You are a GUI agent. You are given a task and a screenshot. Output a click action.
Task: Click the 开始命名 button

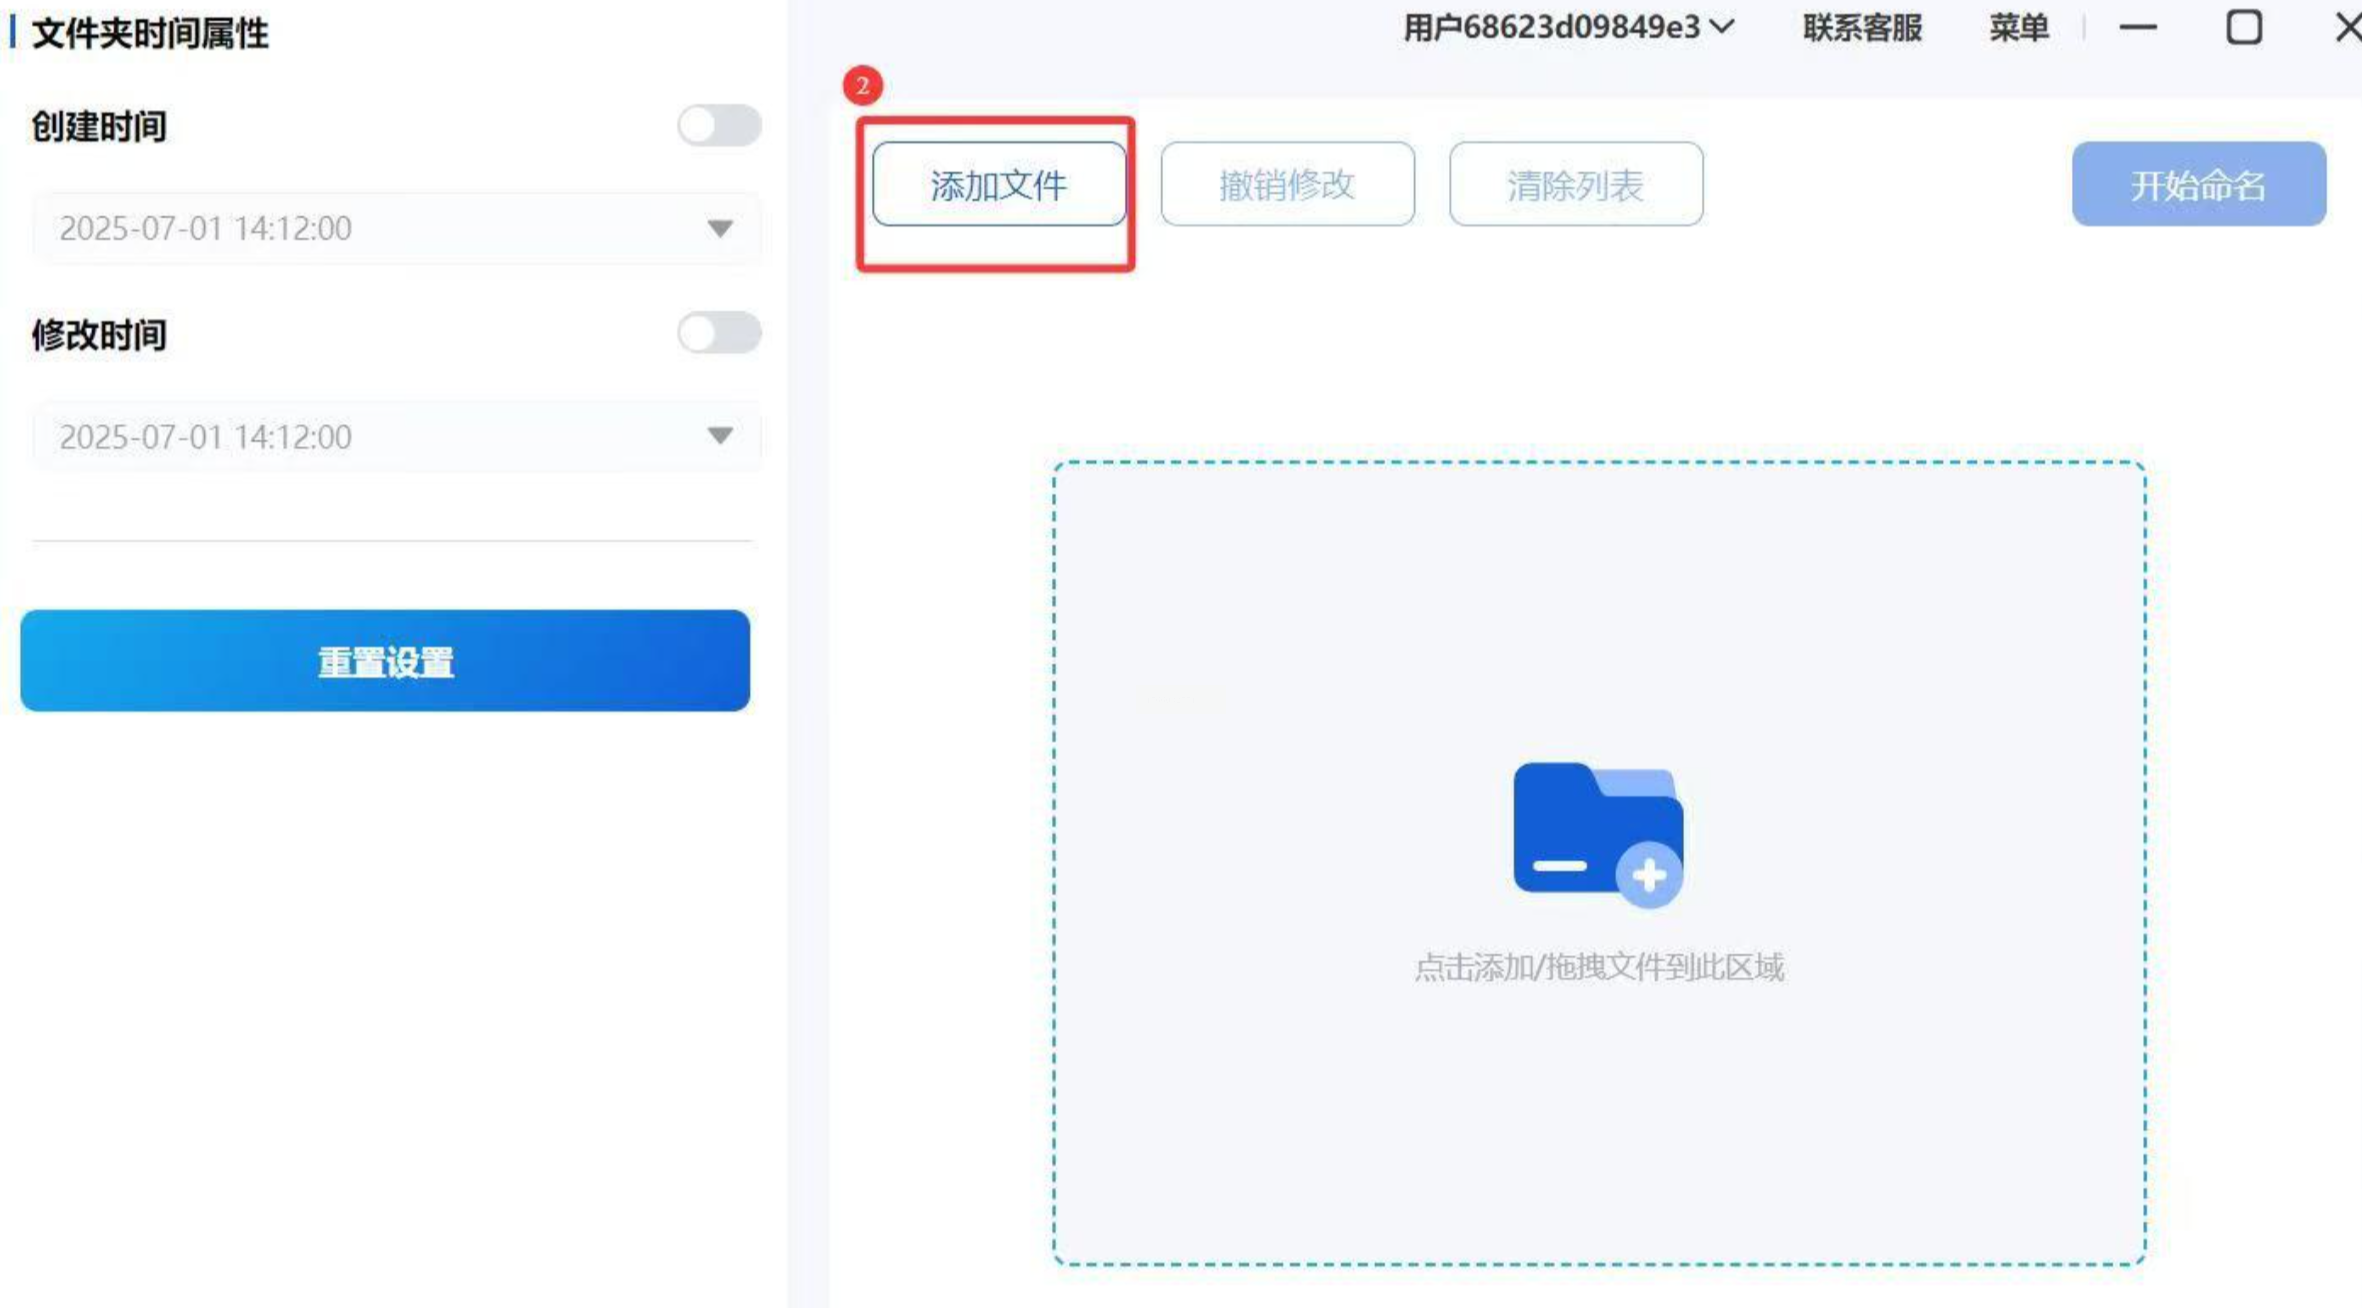pyautogui.click(x=2198, y=185)
